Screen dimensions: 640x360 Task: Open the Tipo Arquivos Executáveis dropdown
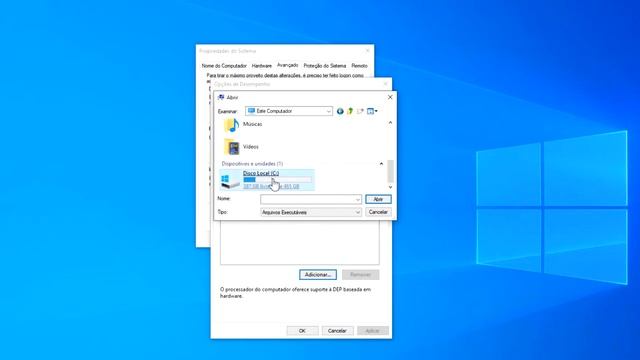[311, 212]
